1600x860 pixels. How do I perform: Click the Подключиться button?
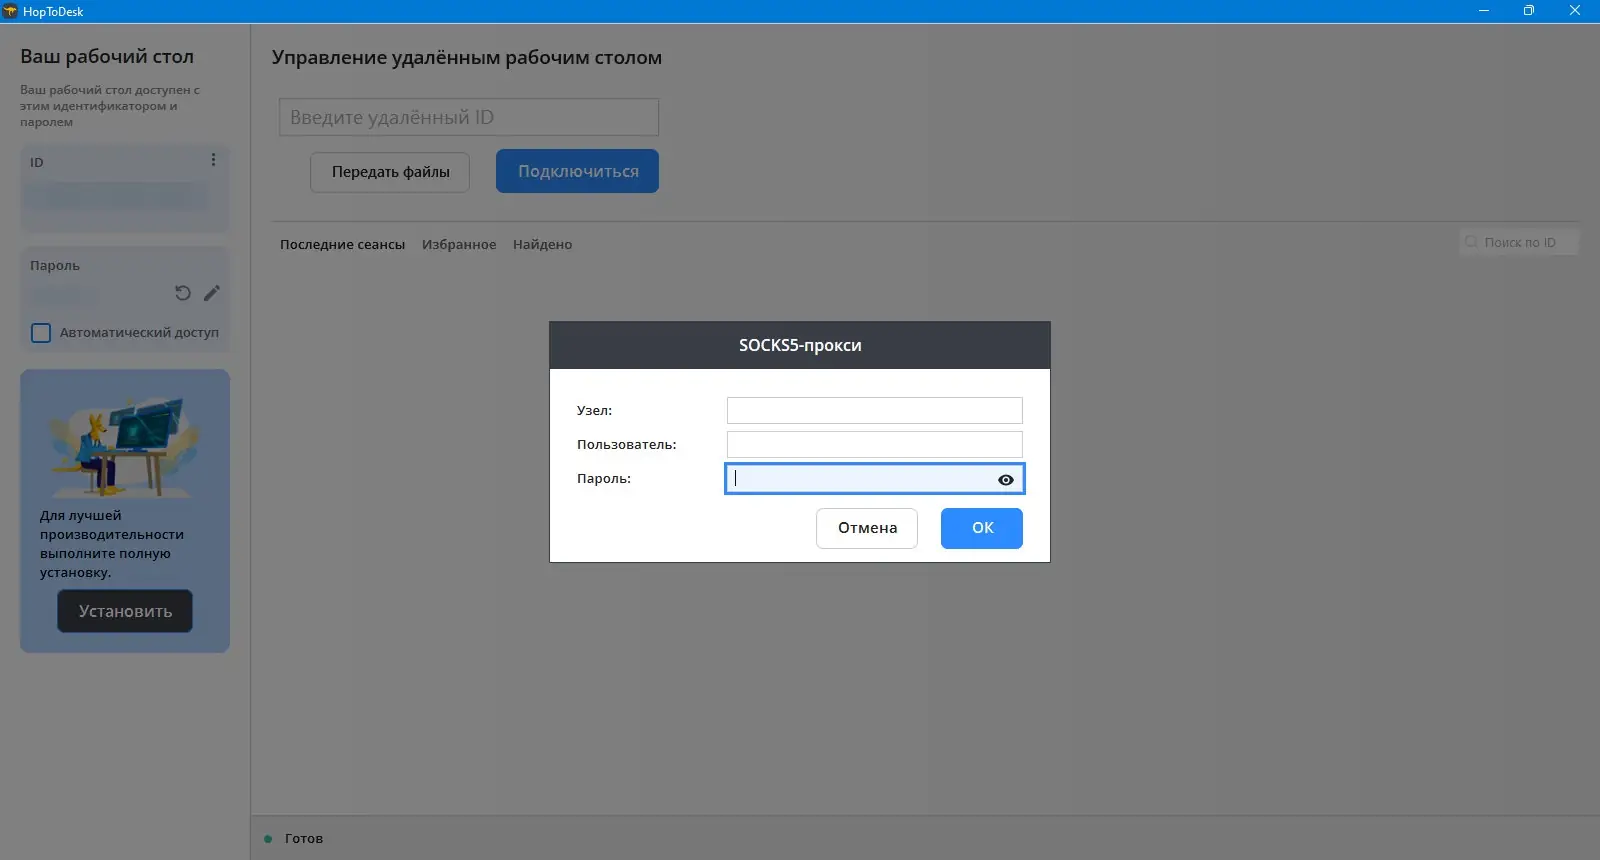[578, 171]
